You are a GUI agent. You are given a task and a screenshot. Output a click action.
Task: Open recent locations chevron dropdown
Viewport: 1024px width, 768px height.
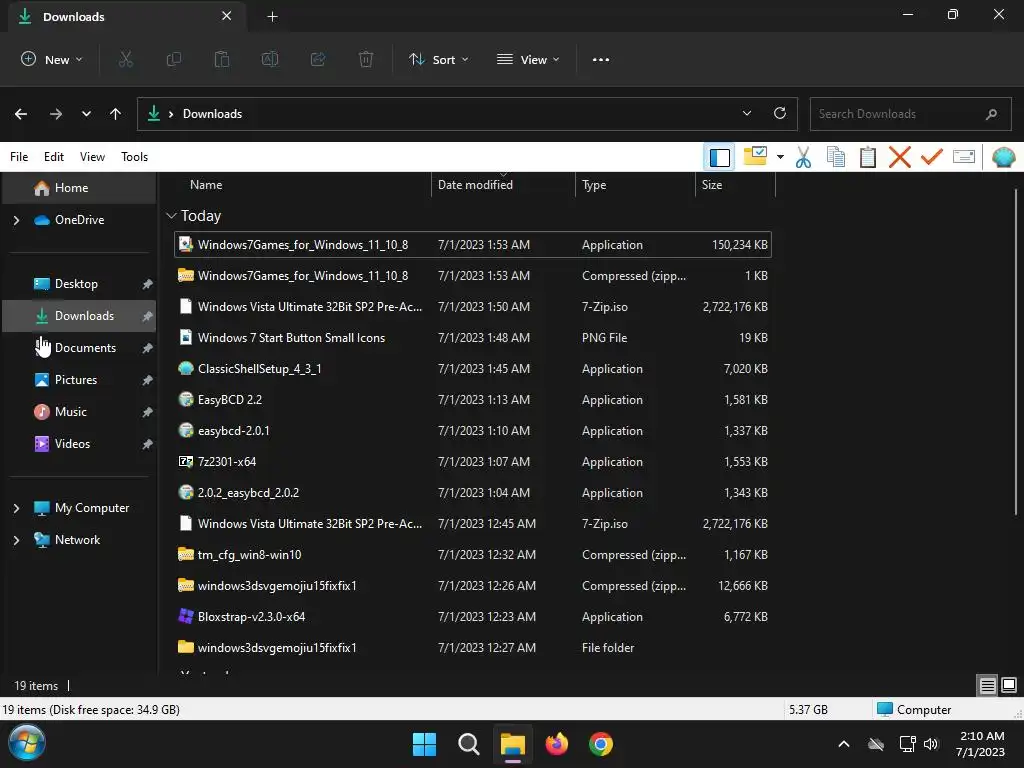[x=86, y=114]
